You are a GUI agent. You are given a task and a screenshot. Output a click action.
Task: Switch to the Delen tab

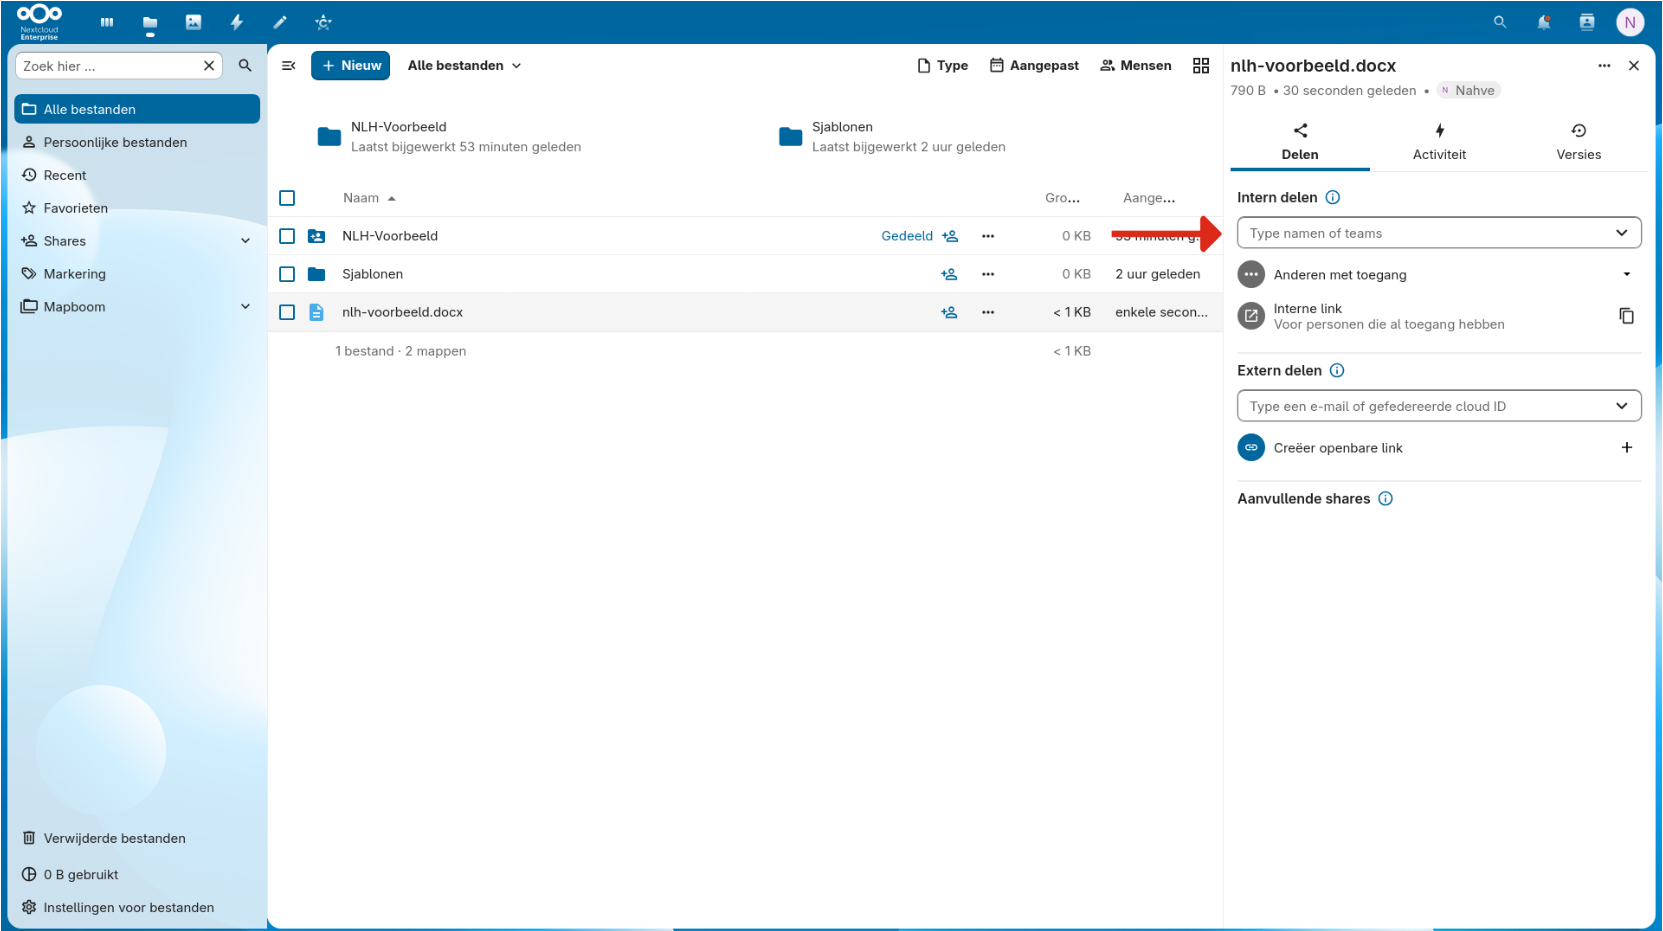point(1300,142)
